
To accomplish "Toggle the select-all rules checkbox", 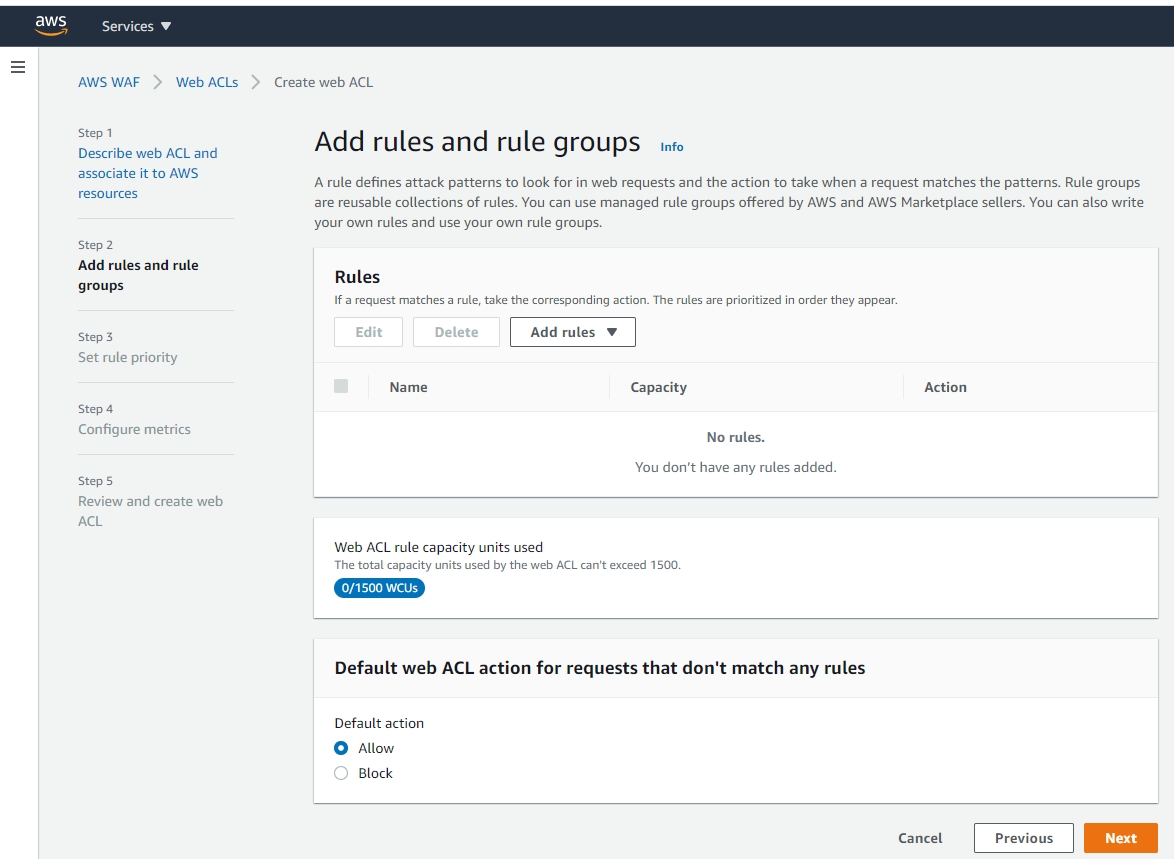I will click(x=341, y=386).
